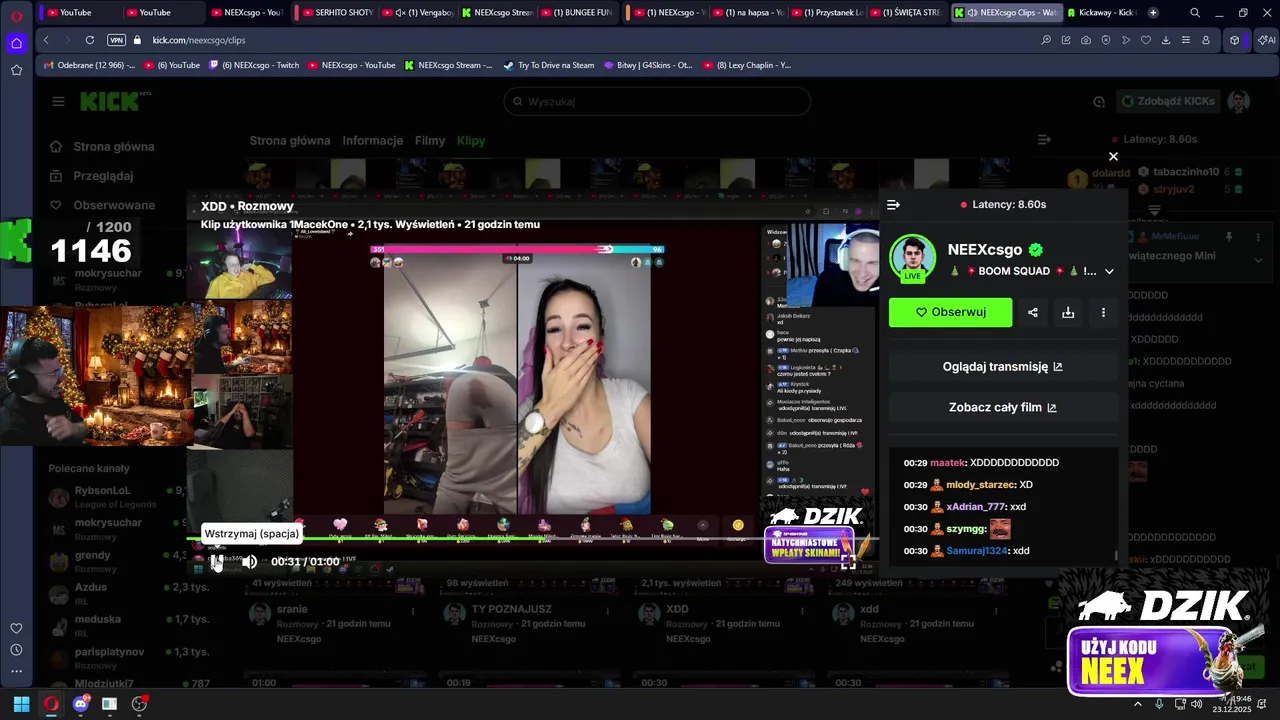Click the Kick search field Wyszukaj
This screenshot has width=1280, height=720.
(x=657, y=101)
